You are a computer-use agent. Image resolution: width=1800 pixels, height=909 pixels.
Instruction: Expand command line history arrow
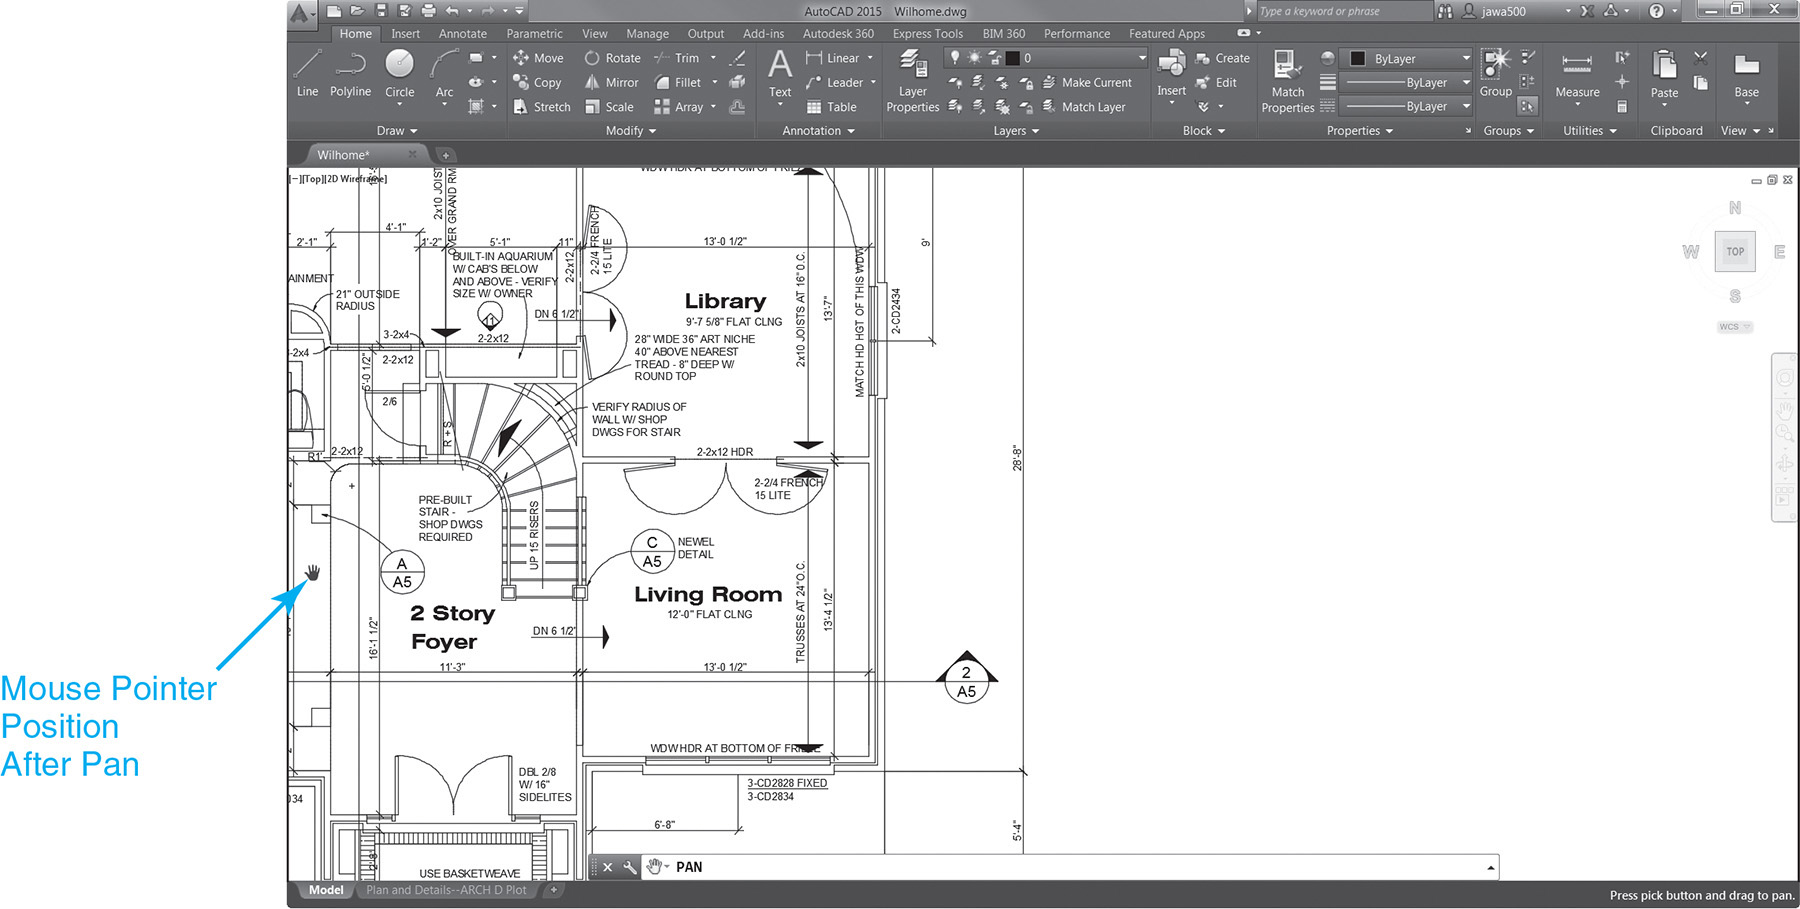(1490, 868)
